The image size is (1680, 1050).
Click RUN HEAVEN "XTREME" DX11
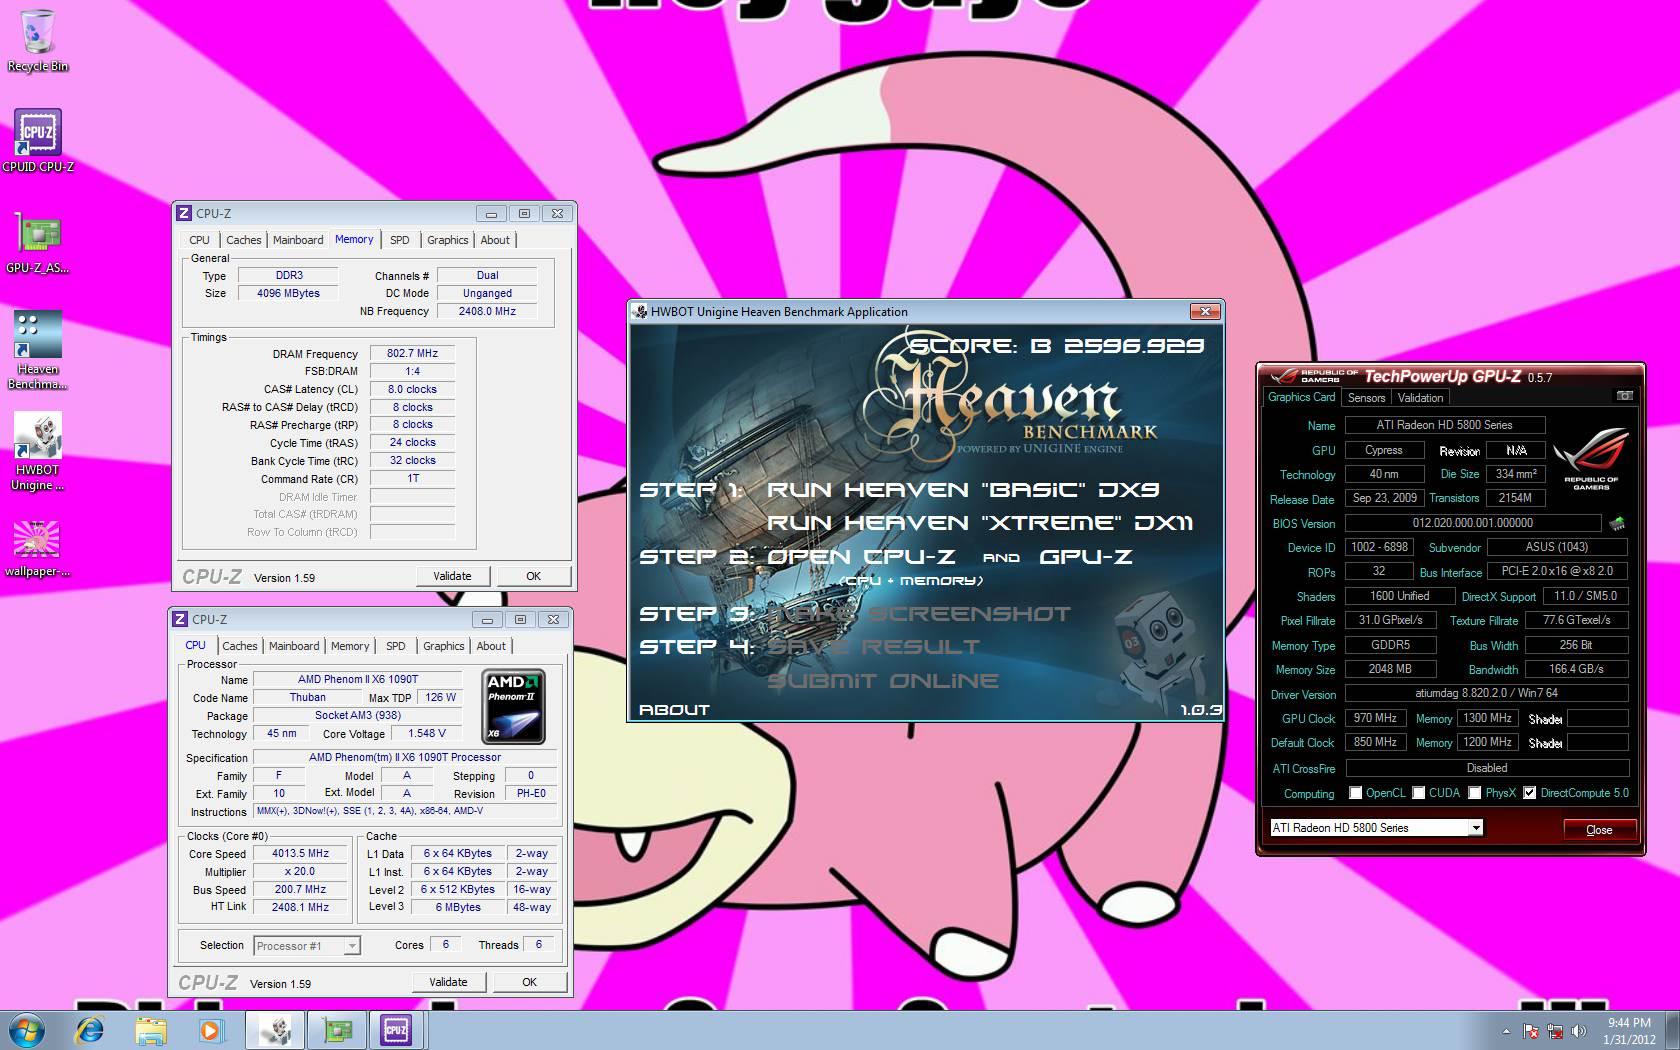tap(980, 523)
